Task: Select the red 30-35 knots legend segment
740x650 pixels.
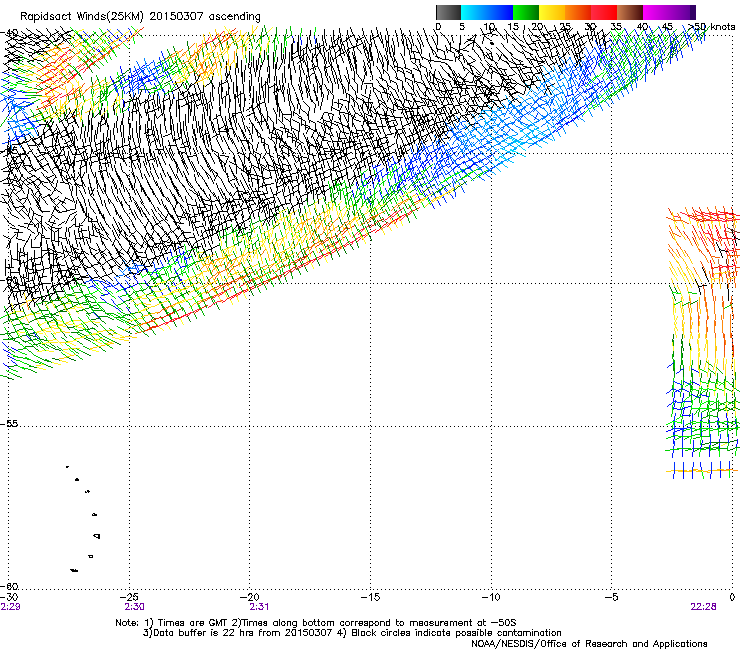Action: click(x=604, y=12)
